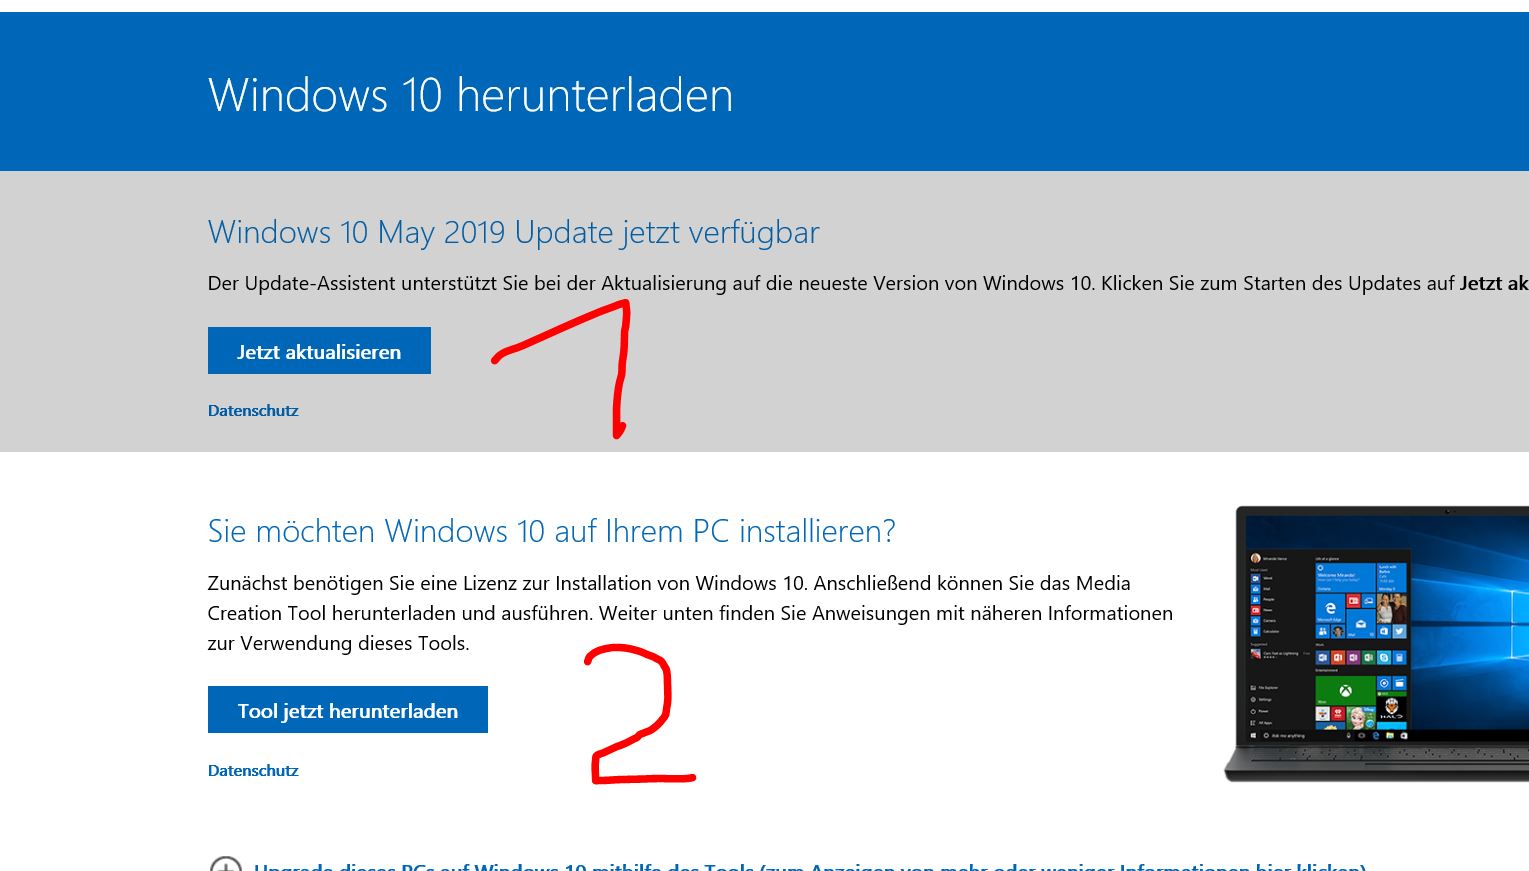The image size is (1529, 871).
Task: Click Twitter bird tile in laptop image
Action: click(1399, 632)
